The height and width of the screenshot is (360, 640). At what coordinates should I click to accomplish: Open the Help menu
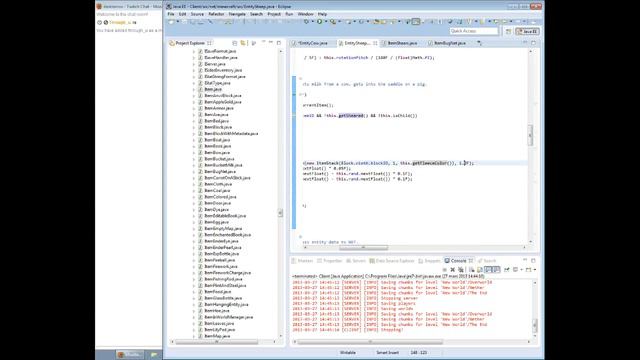pos(322,14)
